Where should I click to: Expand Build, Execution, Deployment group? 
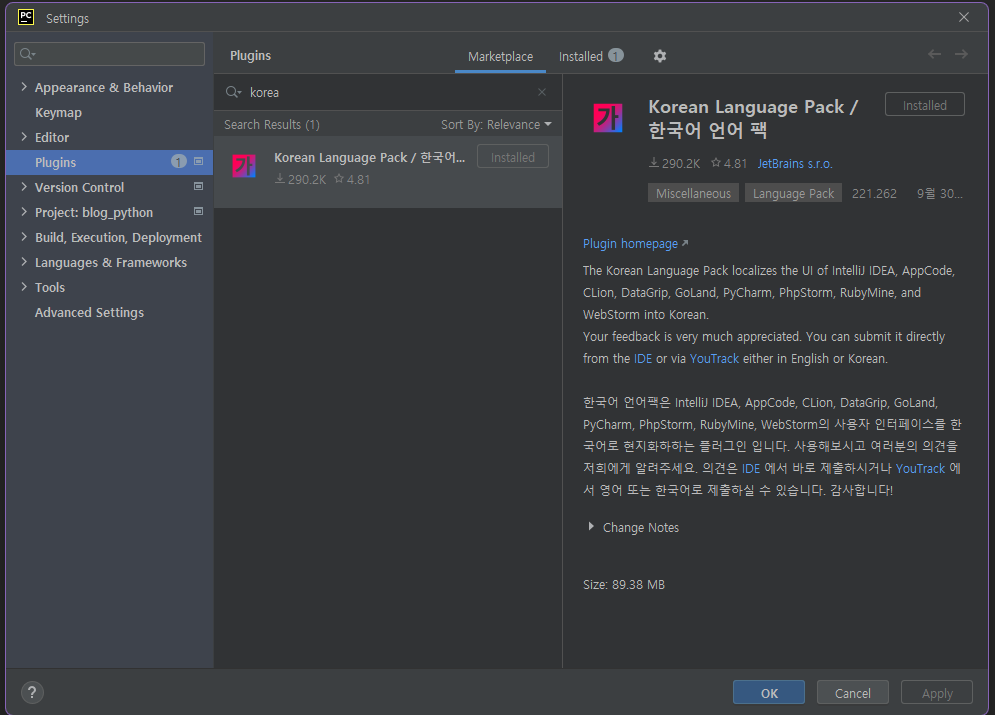[24, 237]
